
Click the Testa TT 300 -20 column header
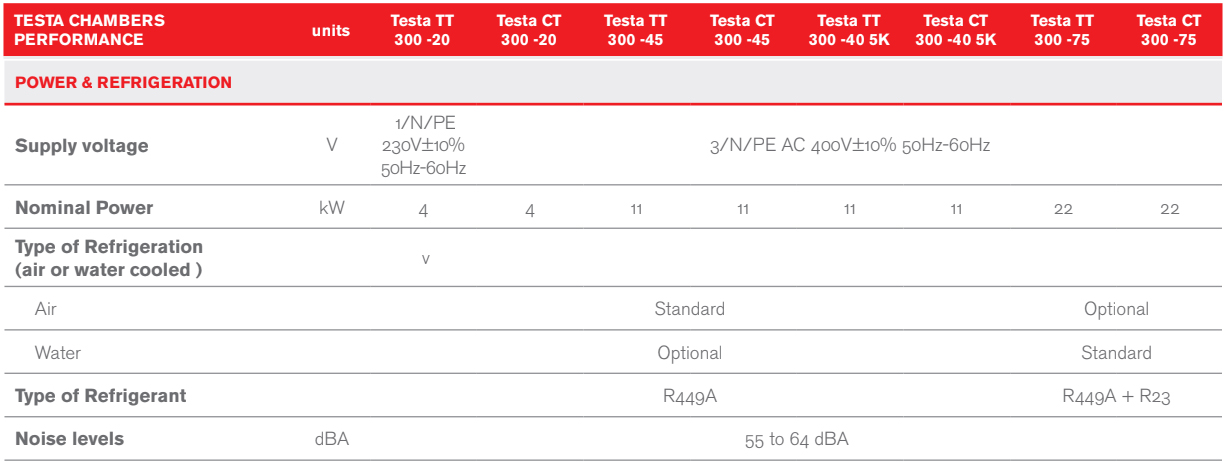pos(423,30)
